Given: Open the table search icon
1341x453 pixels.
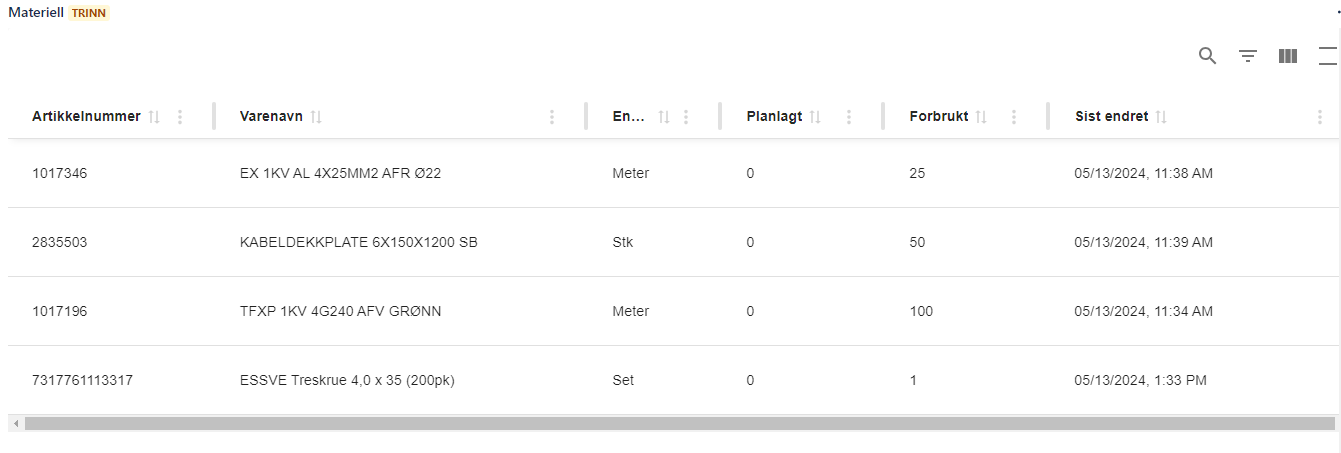Looking at the screenshot, I should (1207, 56).
